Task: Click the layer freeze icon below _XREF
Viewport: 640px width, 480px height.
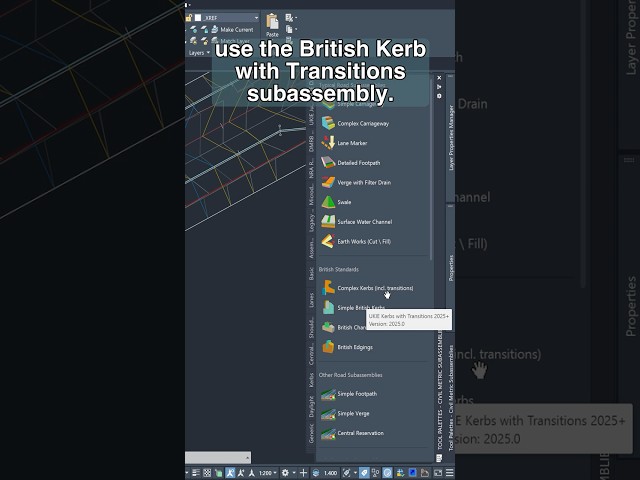Action: (x=193, y=29)
